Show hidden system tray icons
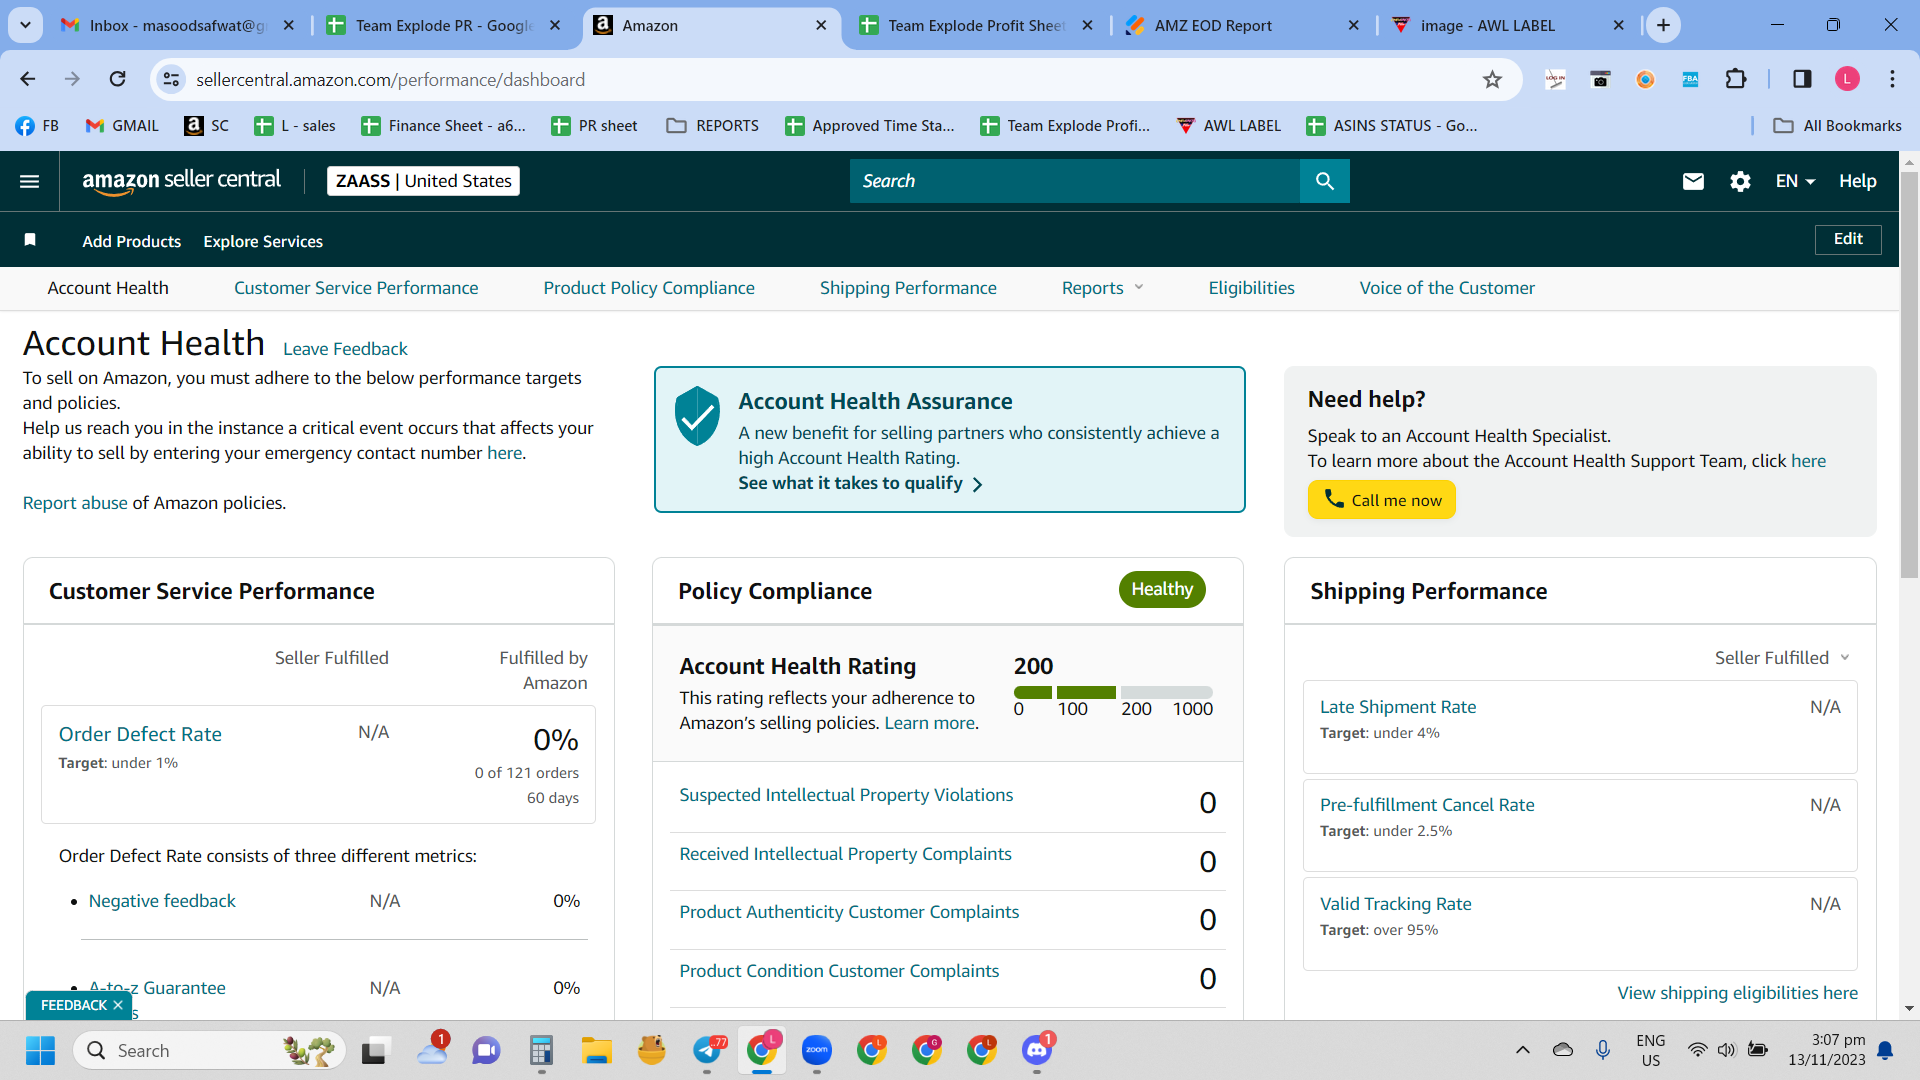The image size is (1920, 1080). [x=1522, y=1050]
